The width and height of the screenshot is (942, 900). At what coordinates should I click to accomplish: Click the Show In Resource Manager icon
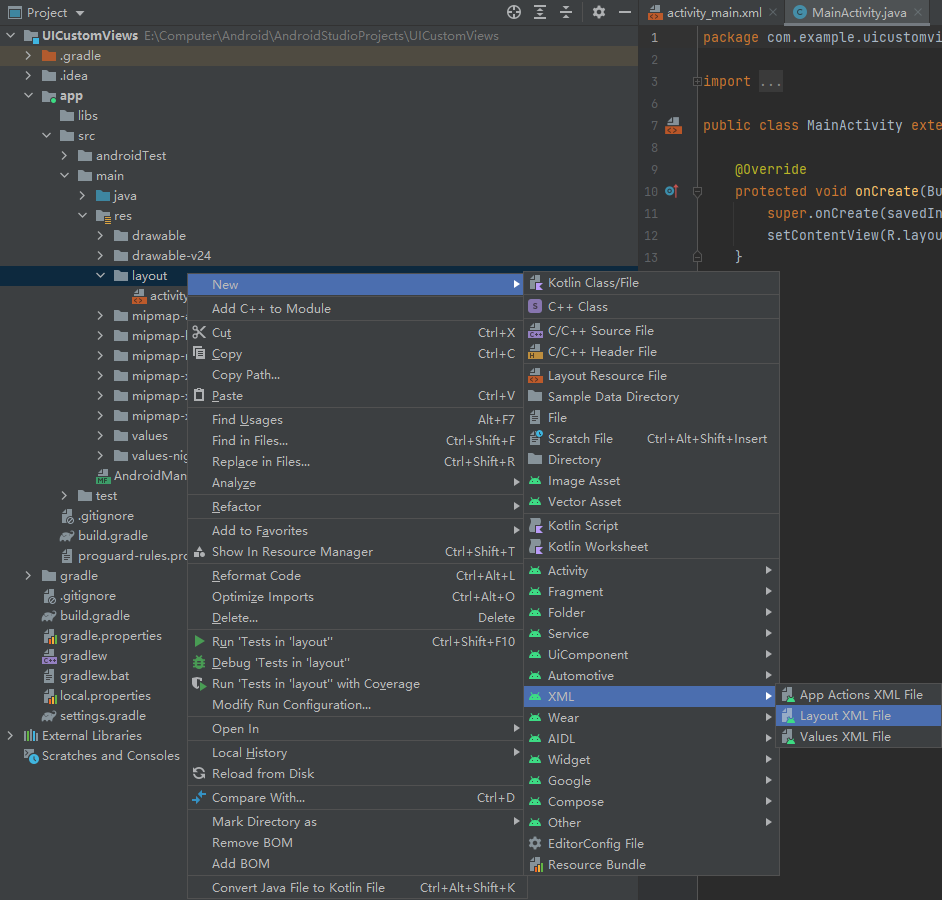(199, 551)
